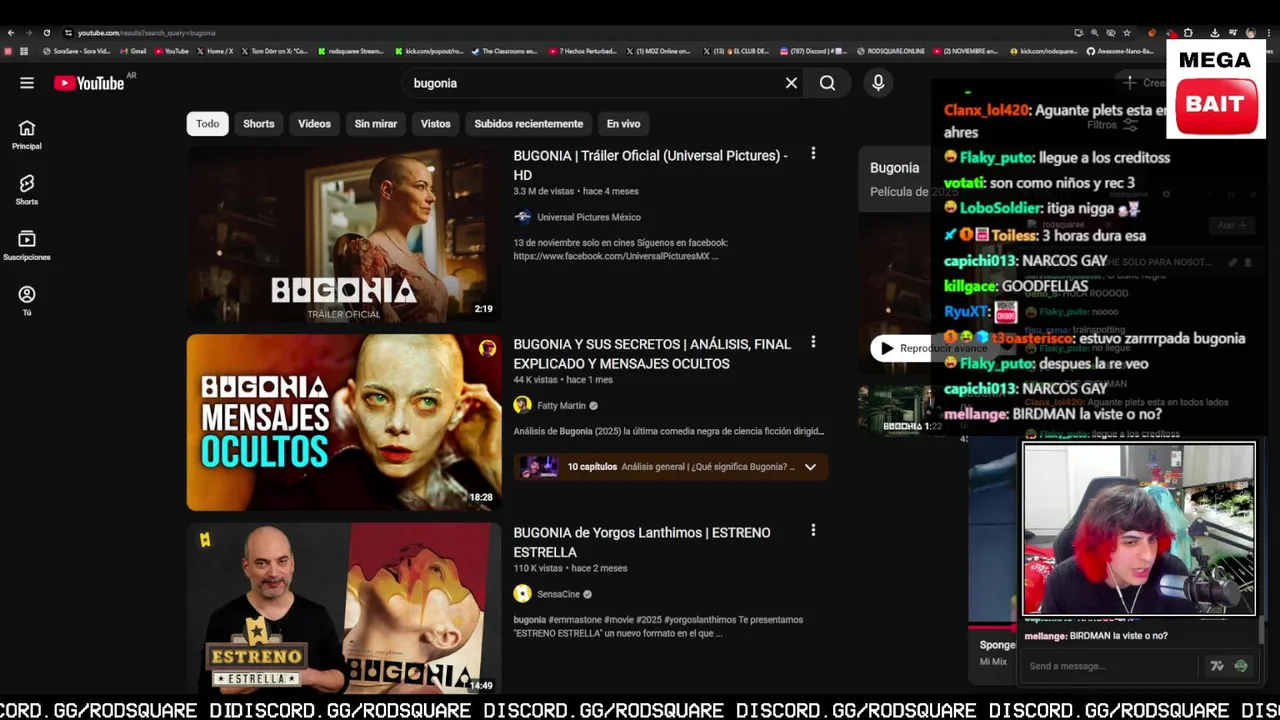Open the YouTube bookmark

pyautogui.click(x=171, y=51)
